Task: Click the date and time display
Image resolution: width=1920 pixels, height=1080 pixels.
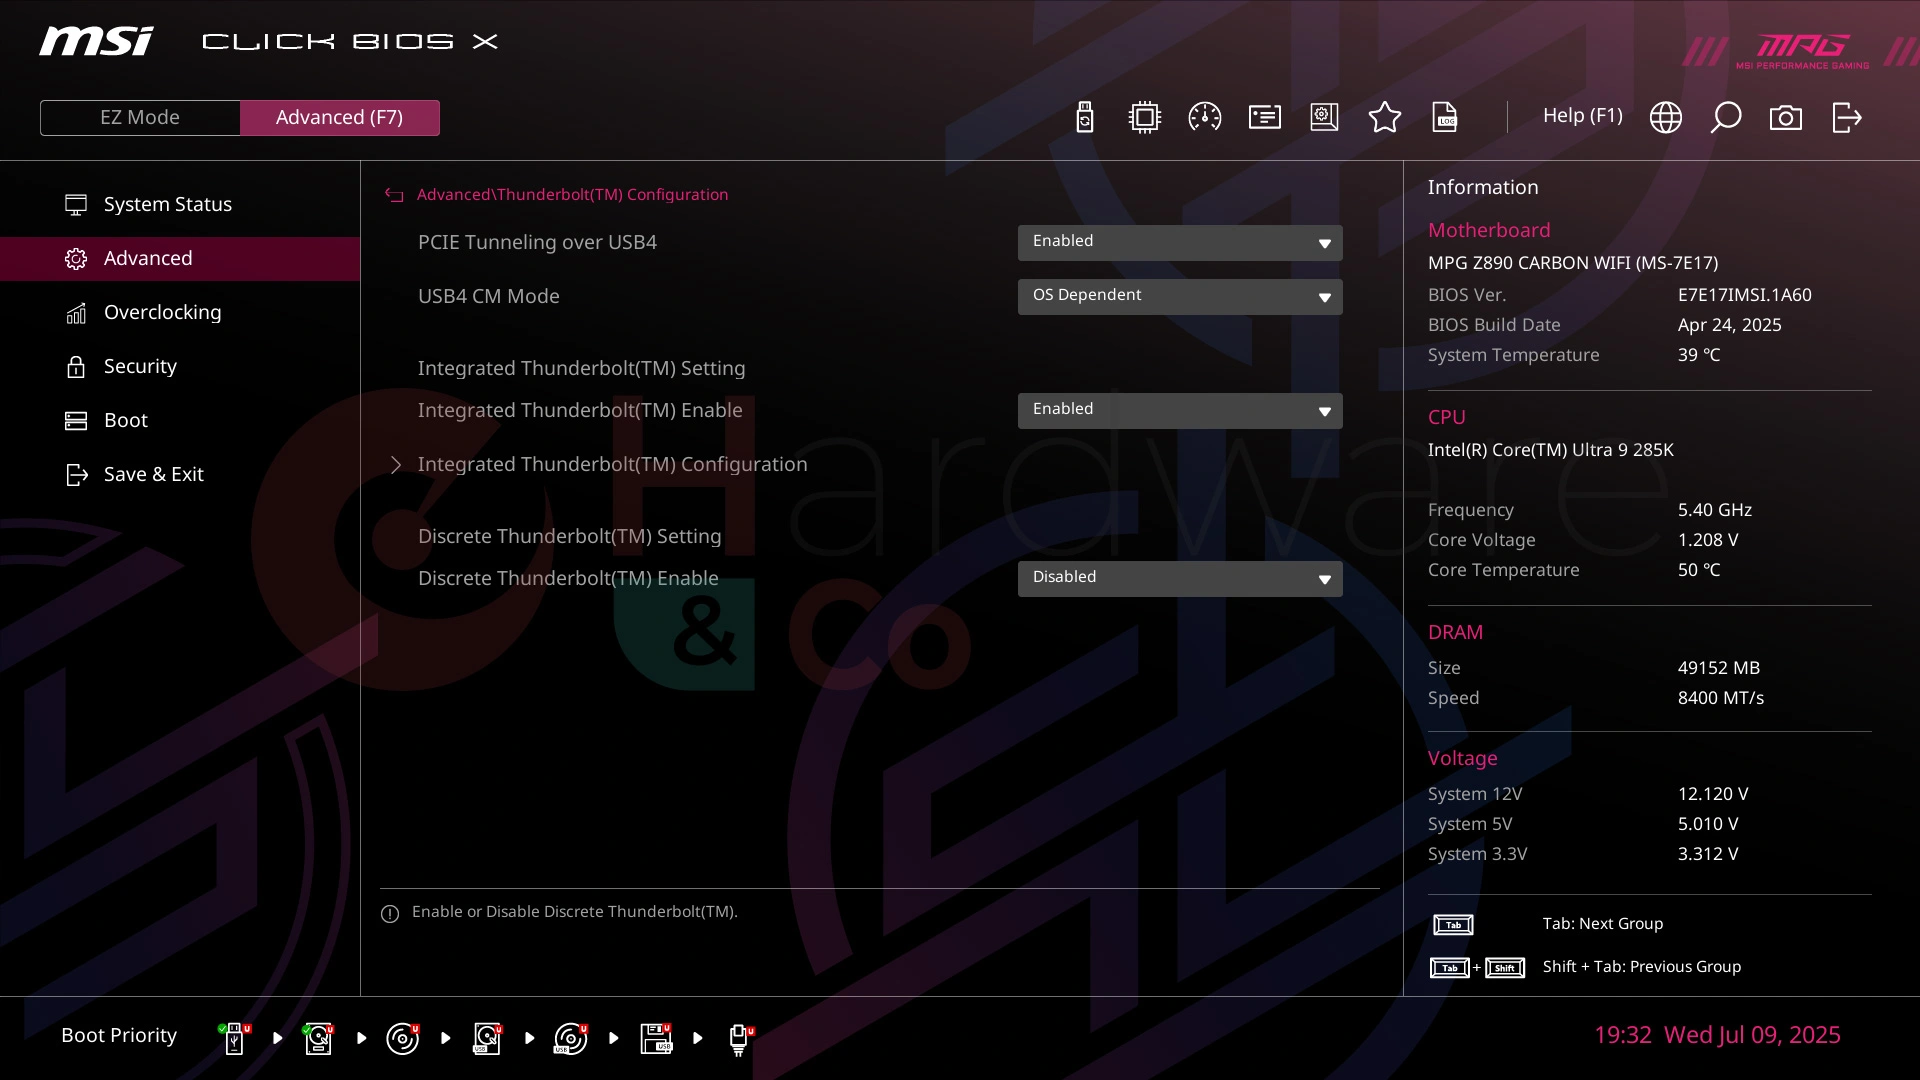Action: coord(1717,1035)
